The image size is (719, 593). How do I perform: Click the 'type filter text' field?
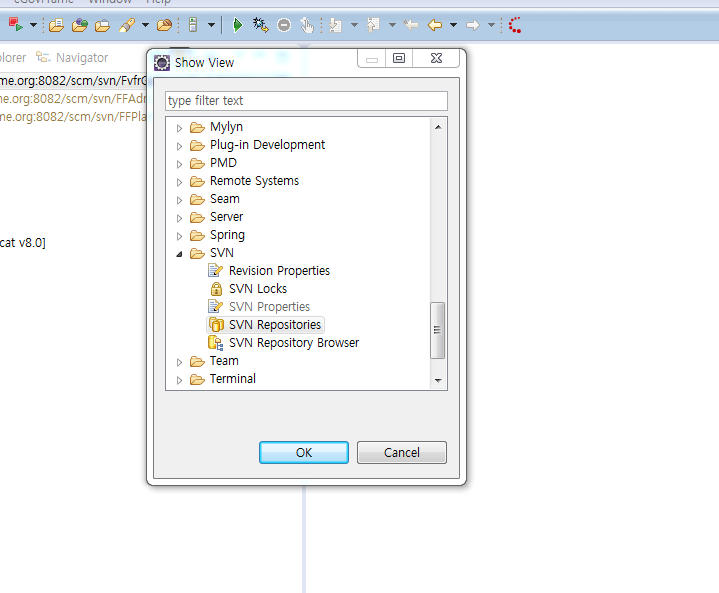coord(306,101)
